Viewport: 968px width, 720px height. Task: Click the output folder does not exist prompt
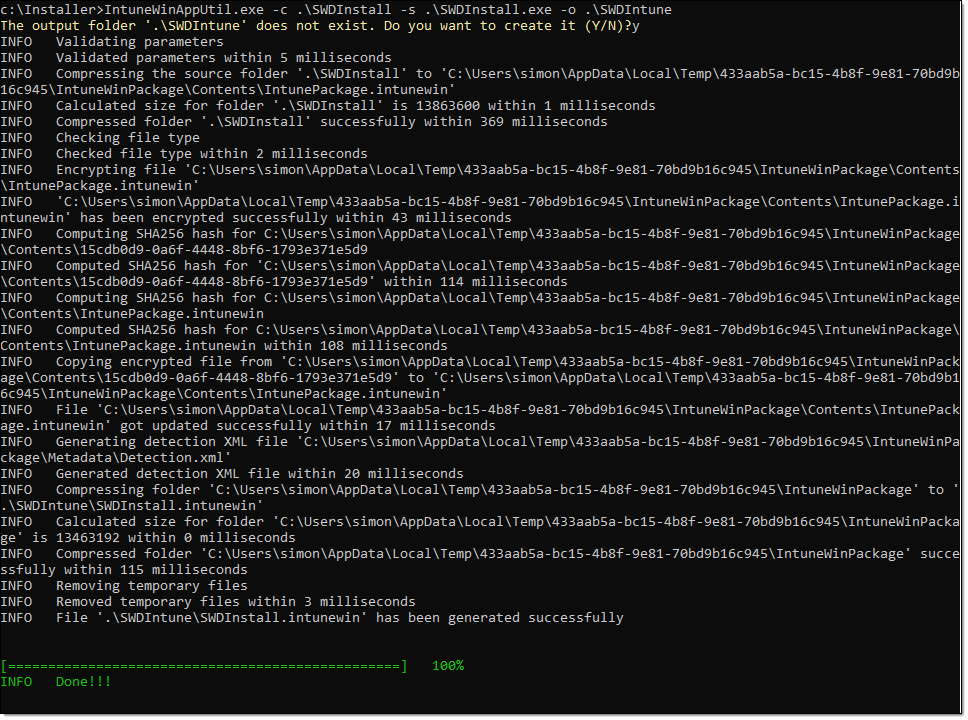tap(320, 25)
